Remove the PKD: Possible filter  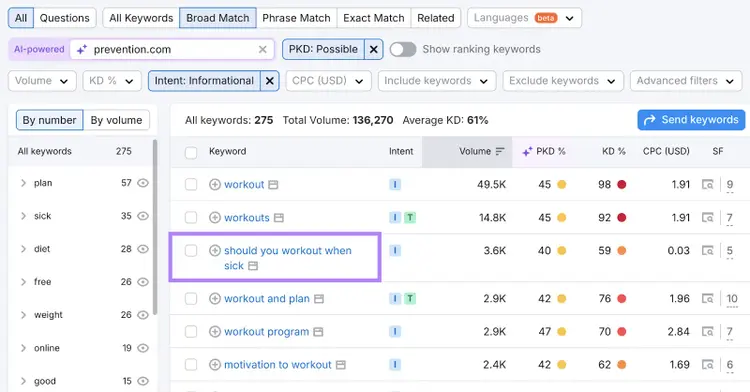[374, 49]
